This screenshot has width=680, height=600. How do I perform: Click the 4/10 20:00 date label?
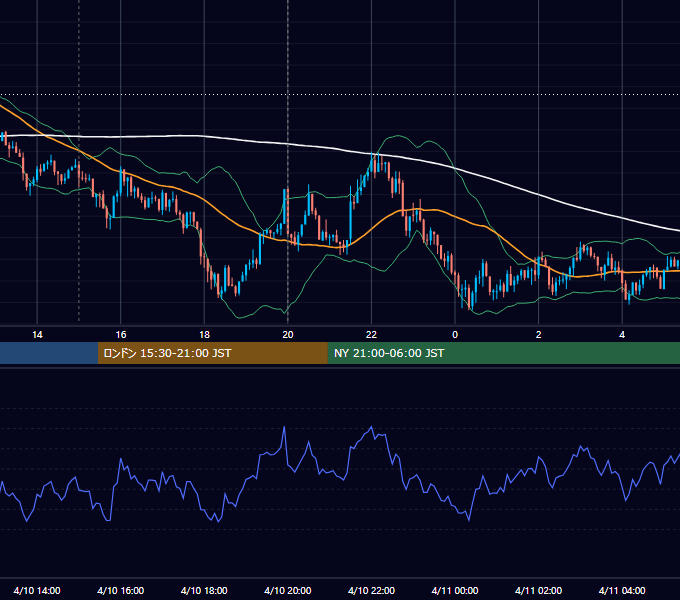point(288,590)
